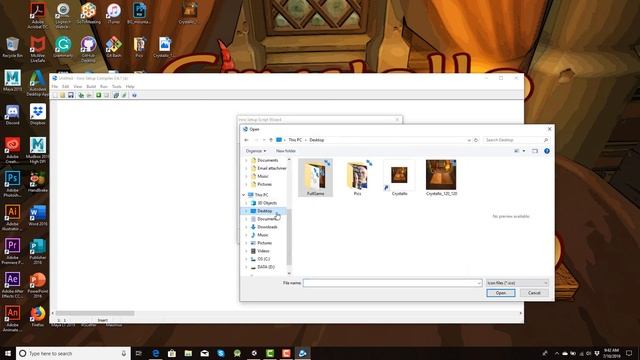Select the Adobe Illustrator desktop icon
The width and height of the screenshot is (640, 360).
click(x=12, y=218)
